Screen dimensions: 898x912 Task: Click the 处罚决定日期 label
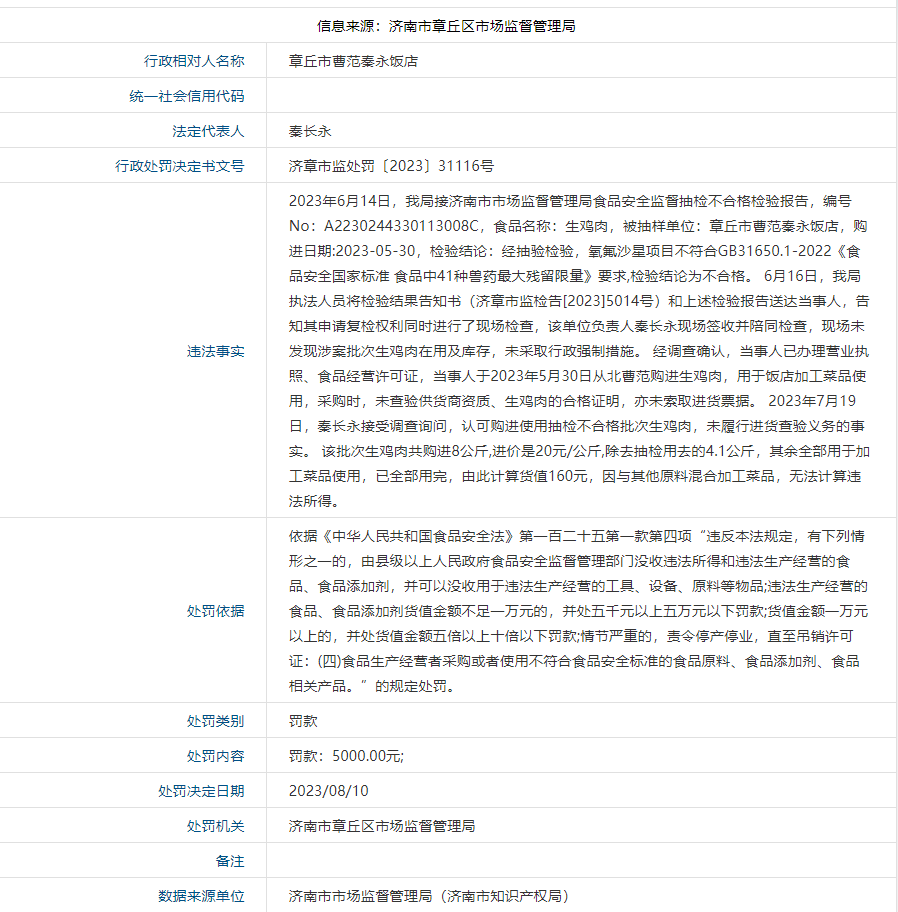coord(201,790)
